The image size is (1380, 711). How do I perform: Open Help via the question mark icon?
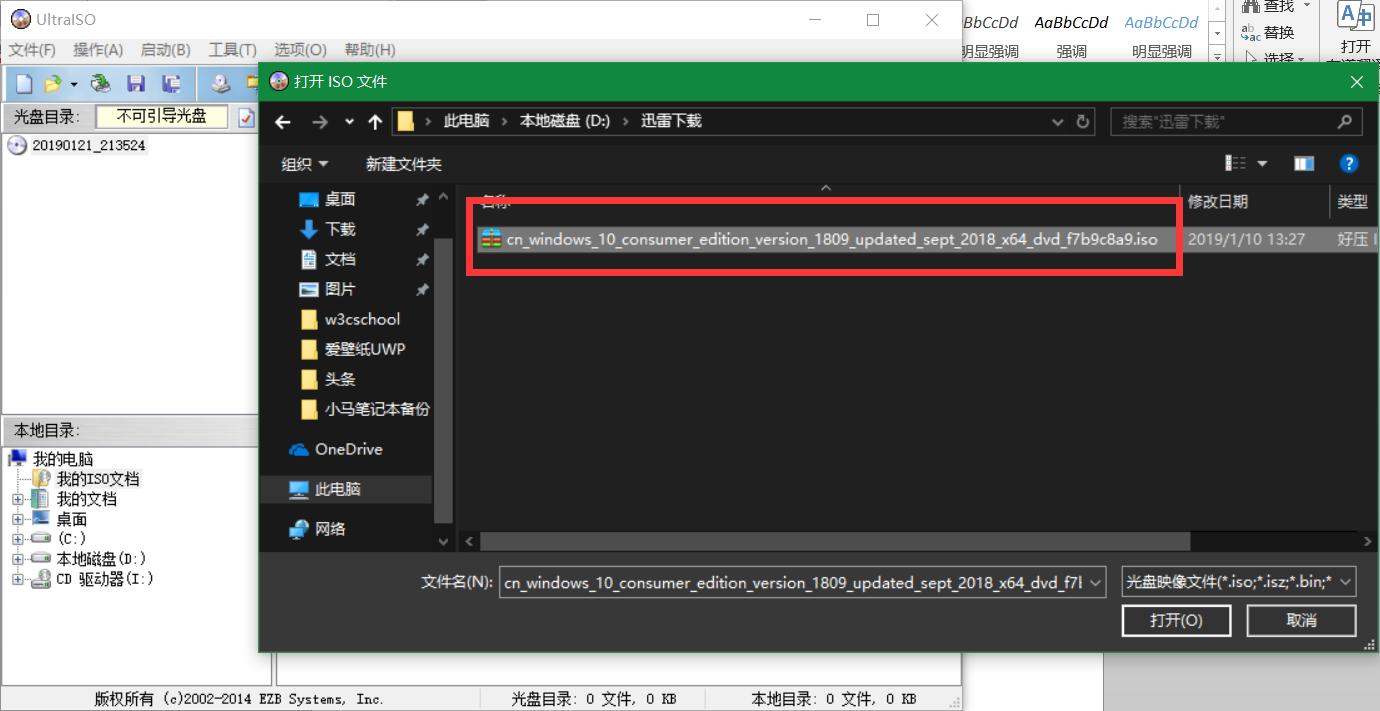click(1349, 163)
